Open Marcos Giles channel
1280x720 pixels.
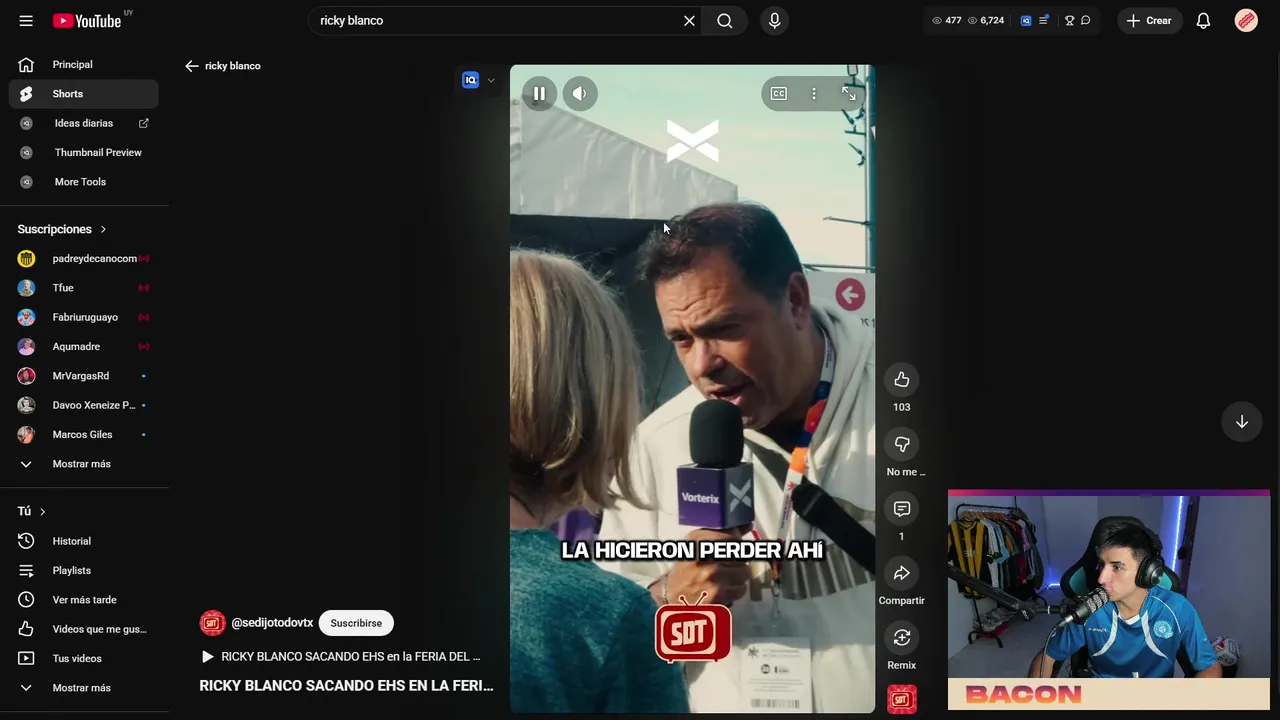pos(84,434)
